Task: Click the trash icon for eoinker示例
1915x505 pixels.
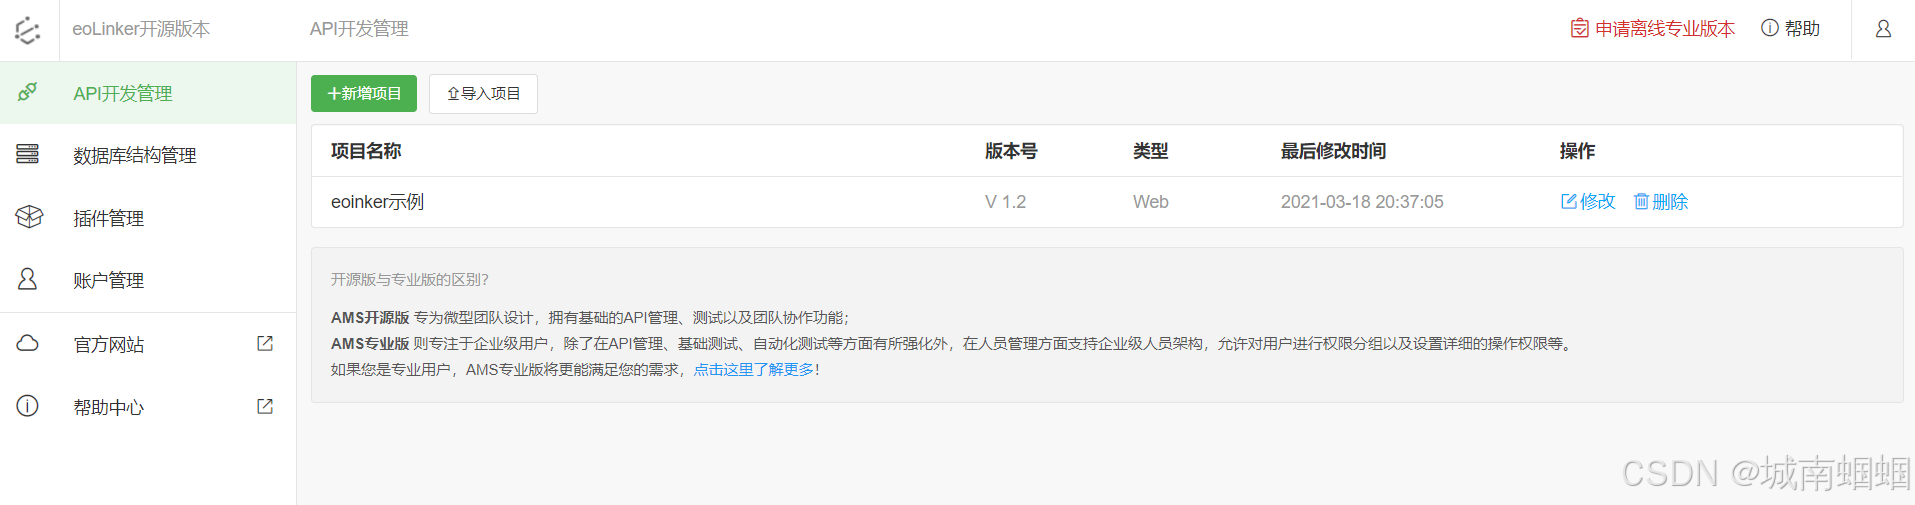Action: (x=1641, y=202)
